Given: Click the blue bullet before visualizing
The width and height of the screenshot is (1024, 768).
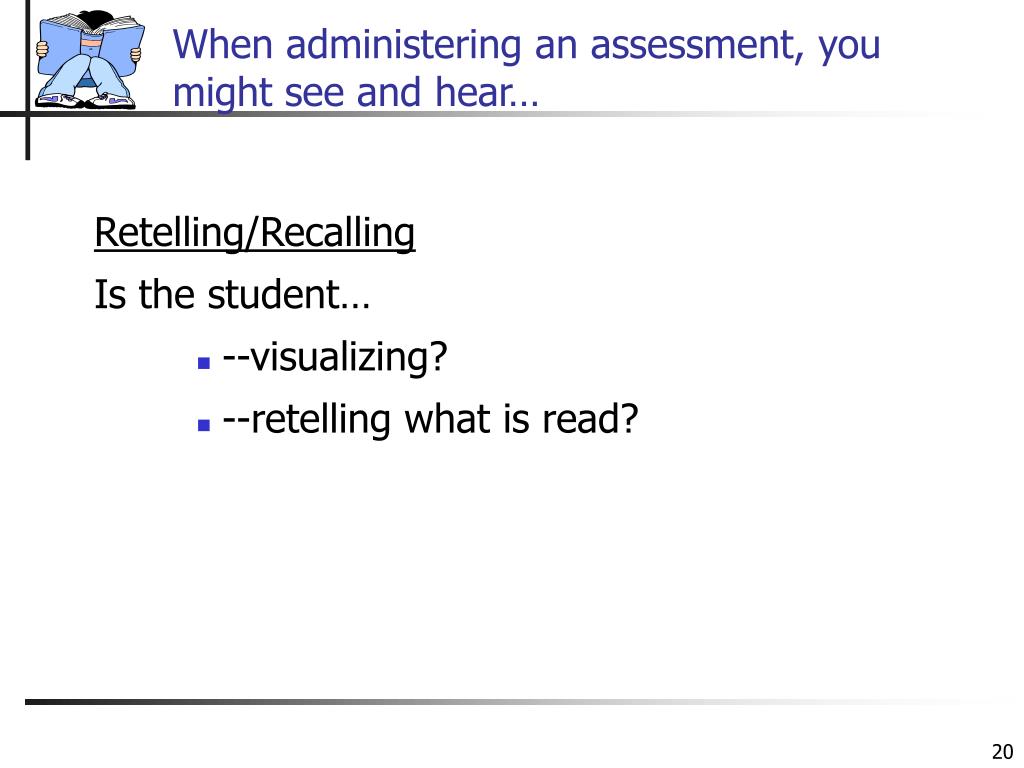Looking at the screenshot, I should tap(204, 363).
